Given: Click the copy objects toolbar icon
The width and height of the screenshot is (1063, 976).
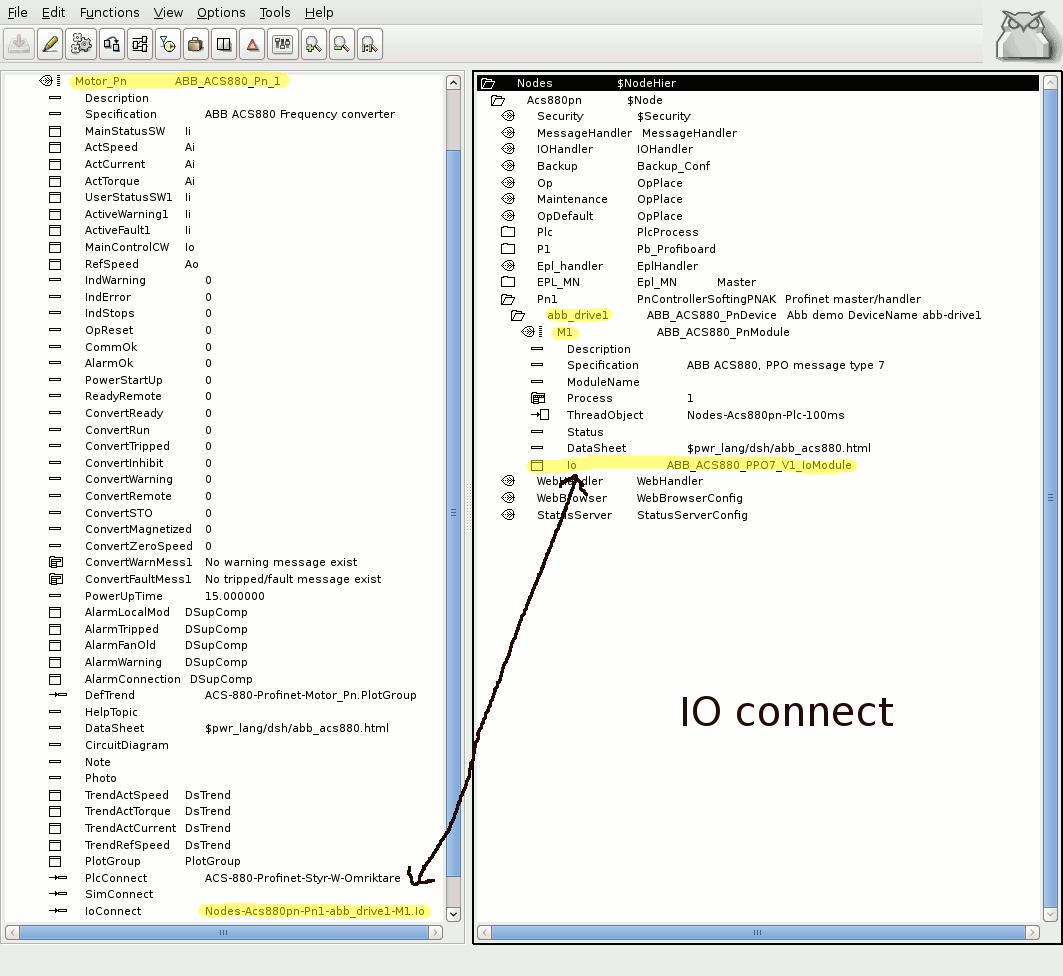Looking at the screenshot, I should pyautogui.click(x=111, y=45).
